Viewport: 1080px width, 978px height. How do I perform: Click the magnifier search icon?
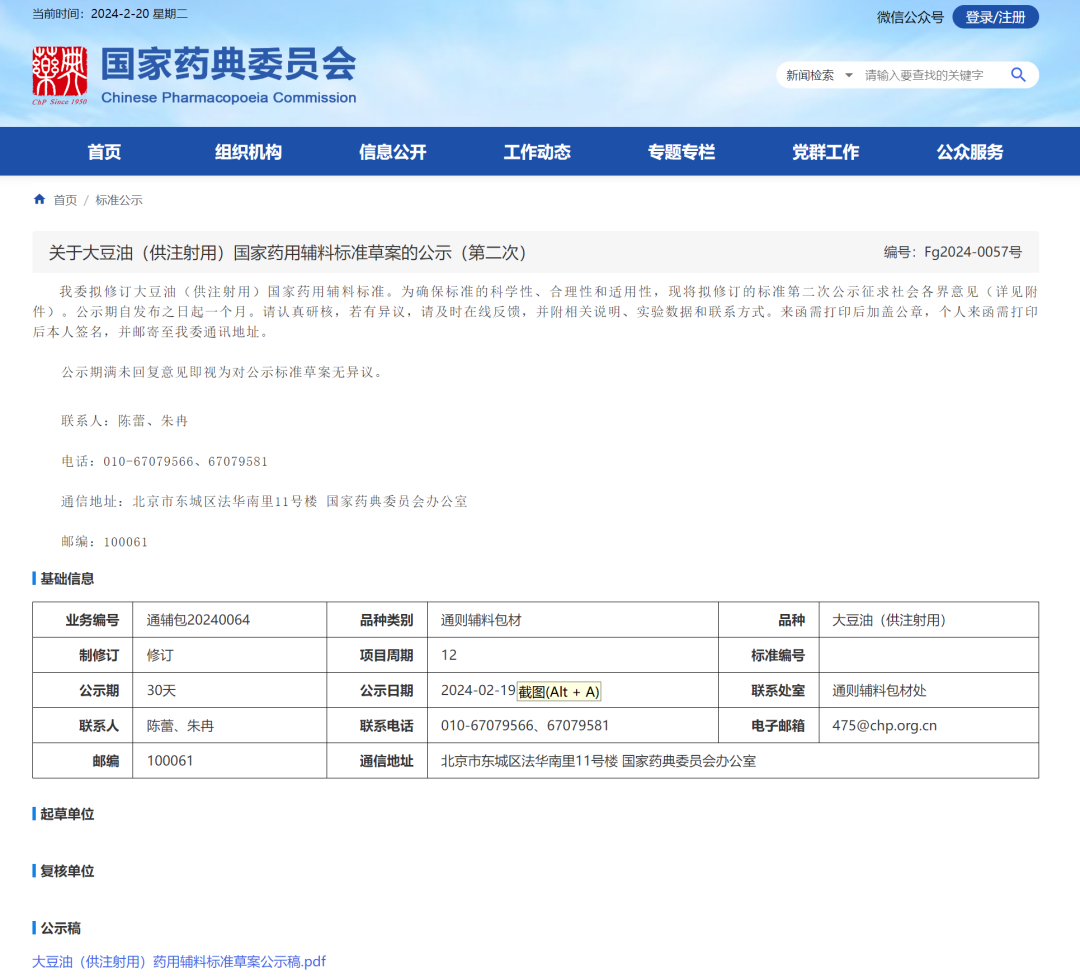tap(1018, 74)
